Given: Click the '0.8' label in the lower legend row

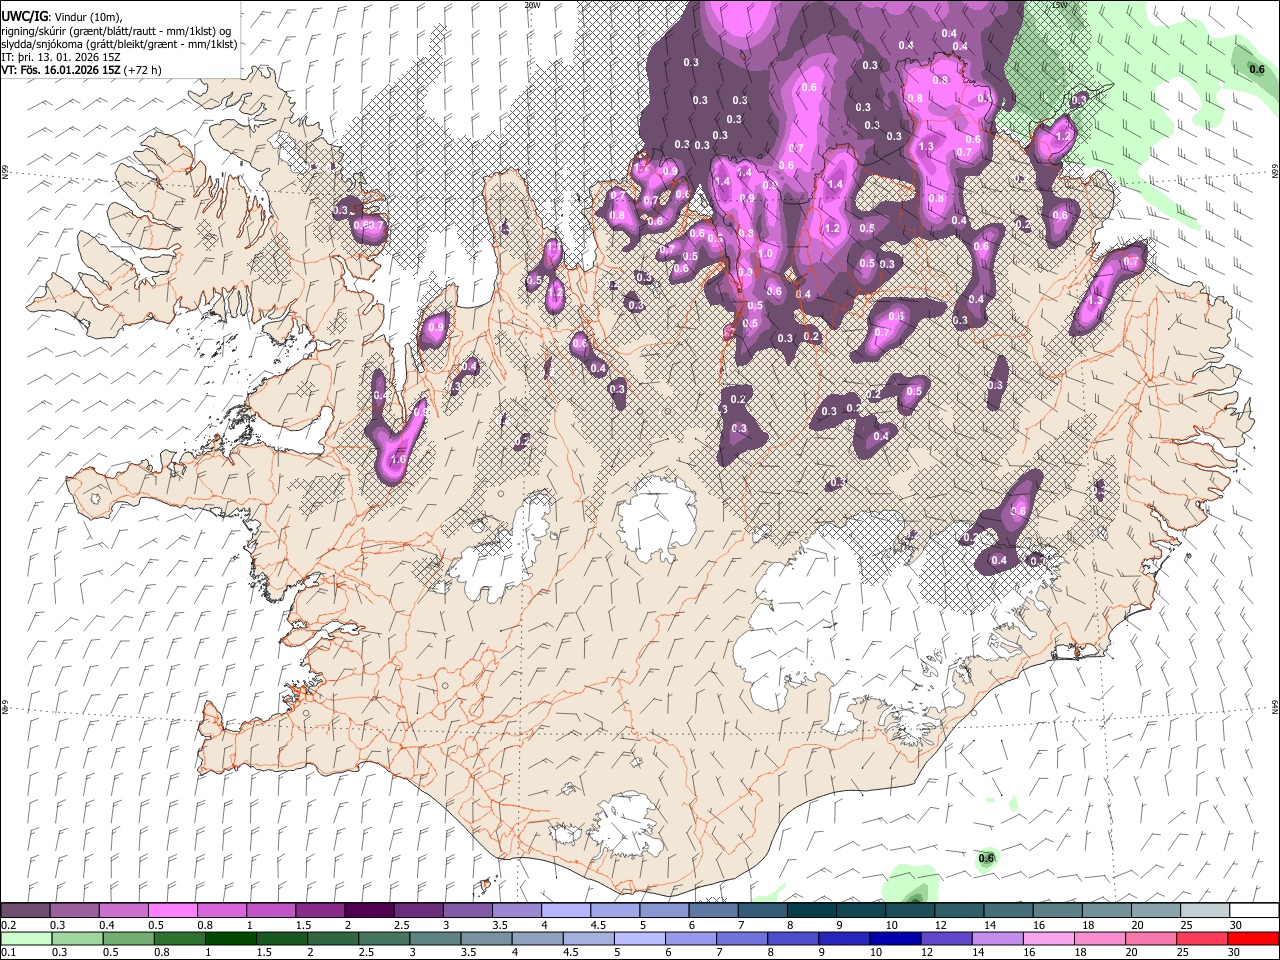Looking at the screenshot, I should 162,952.
